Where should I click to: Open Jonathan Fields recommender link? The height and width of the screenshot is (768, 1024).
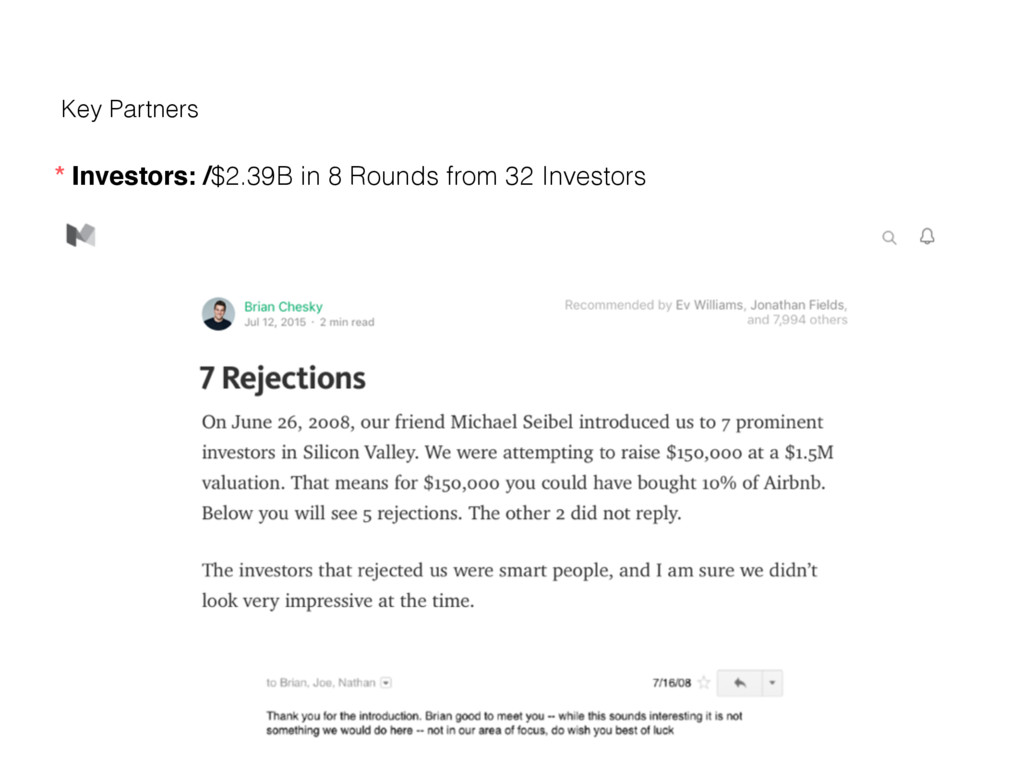pos(799,304)
